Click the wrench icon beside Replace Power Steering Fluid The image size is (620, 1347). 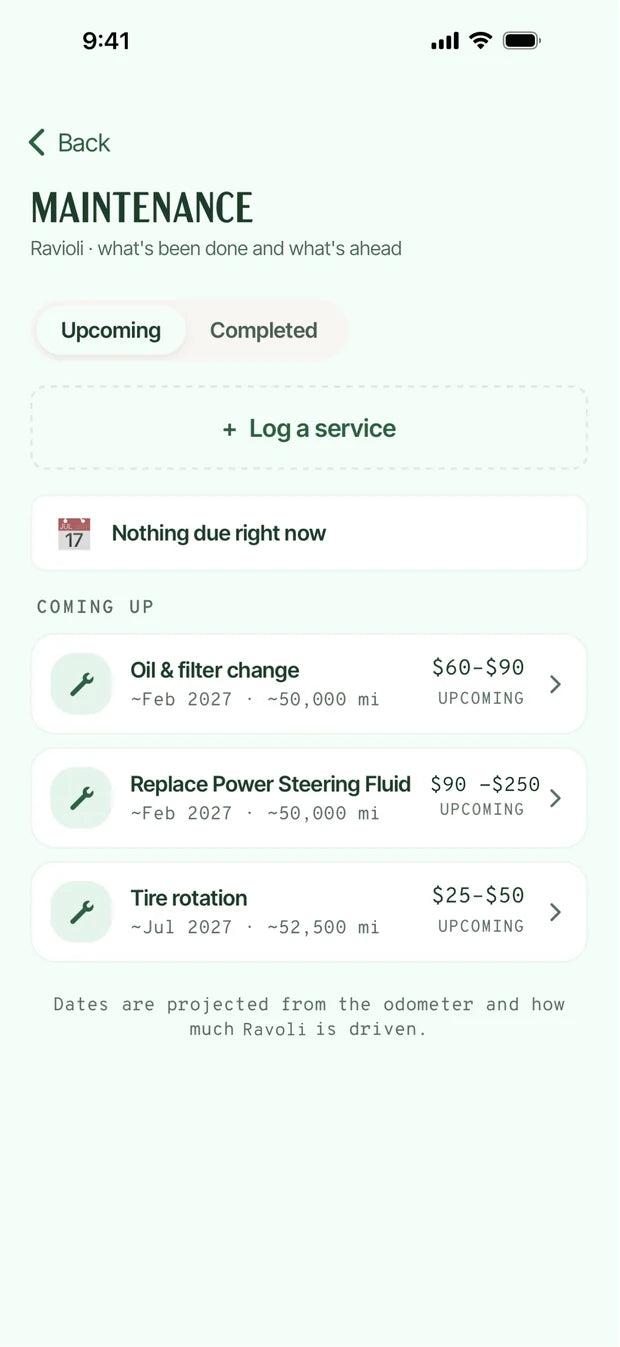coord(81,798)
